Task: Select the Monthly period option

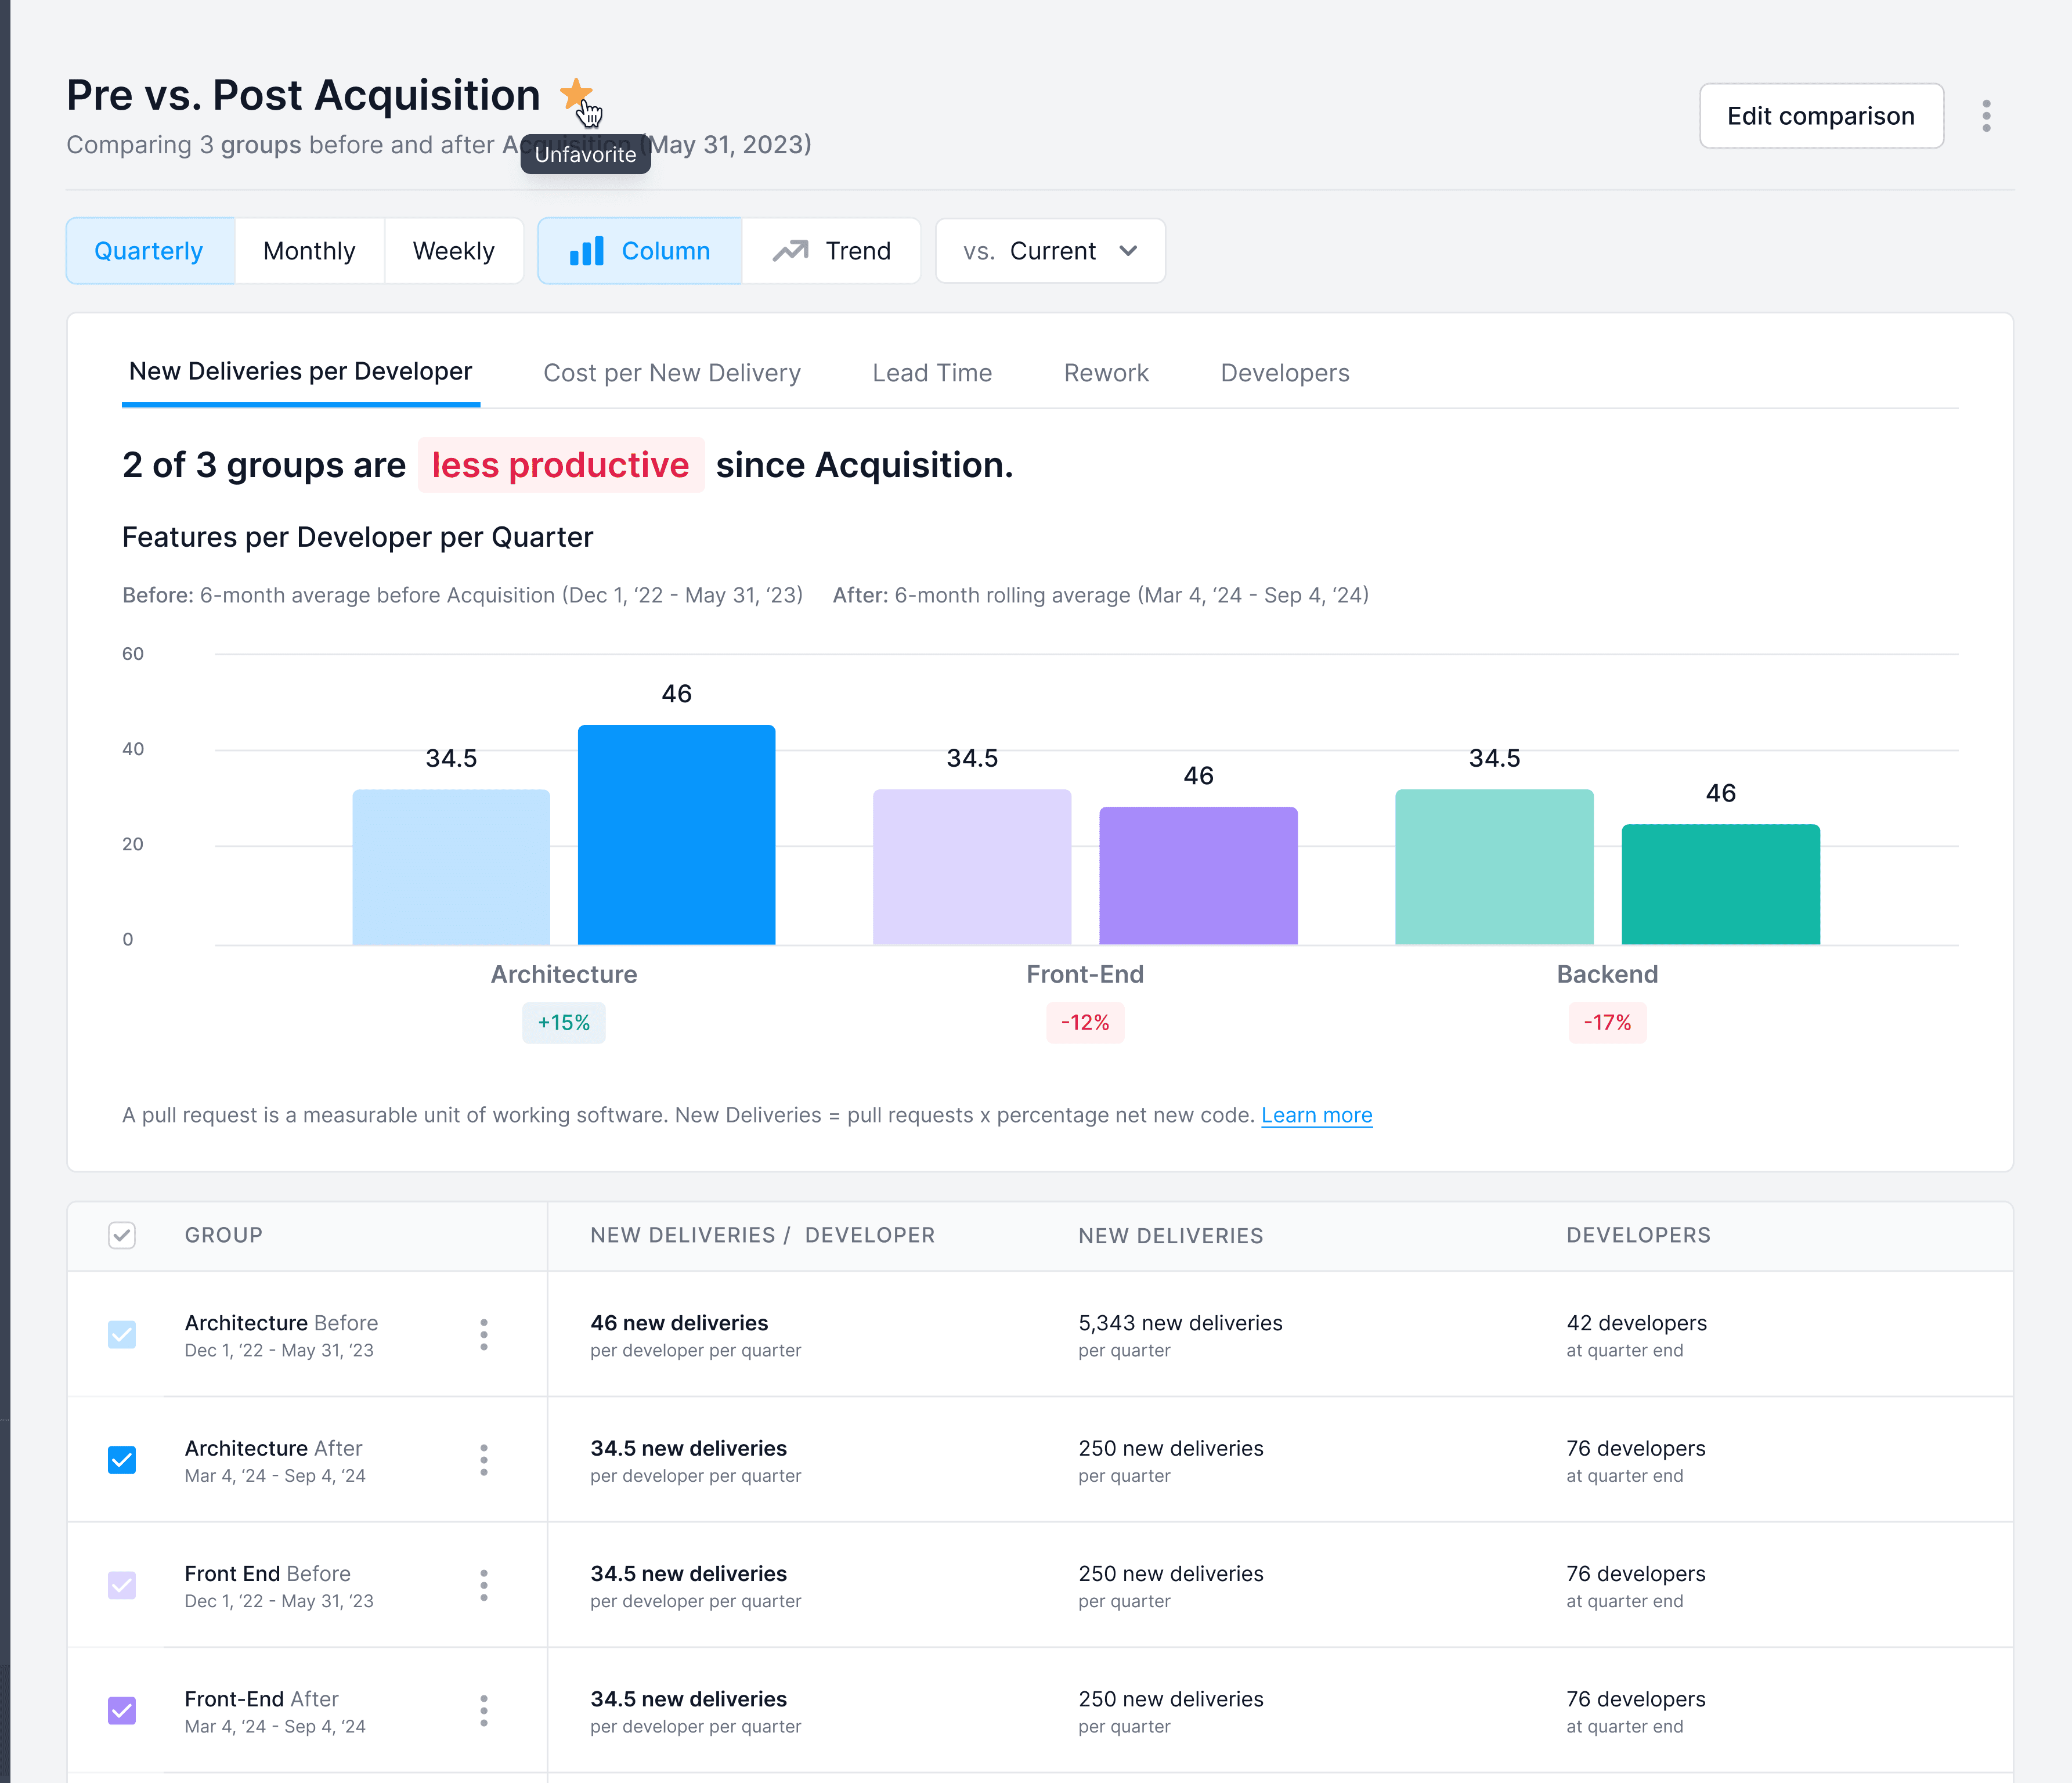Action: coord(309,251)
